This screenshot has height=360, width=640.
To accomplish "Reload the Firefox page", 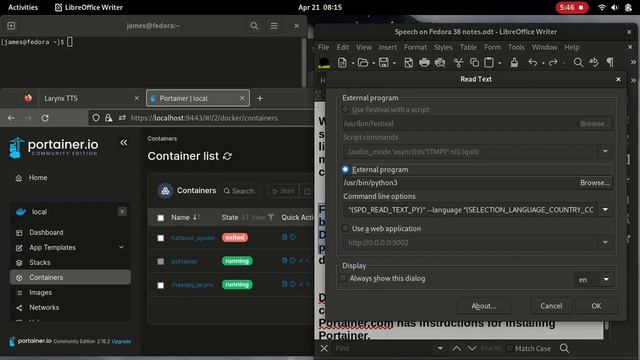I will coord(45,118).
